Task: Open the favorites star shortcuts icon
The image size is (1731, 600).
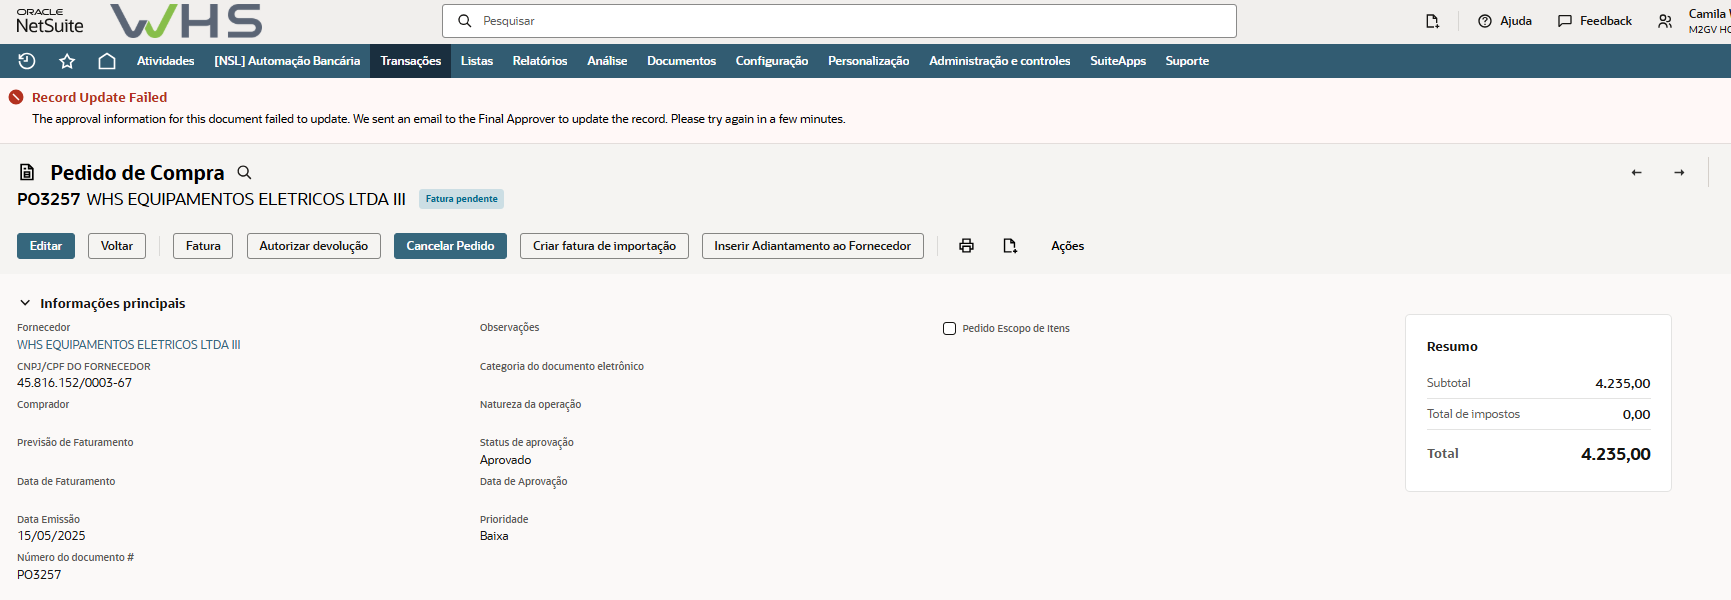Action: point(67,61)
